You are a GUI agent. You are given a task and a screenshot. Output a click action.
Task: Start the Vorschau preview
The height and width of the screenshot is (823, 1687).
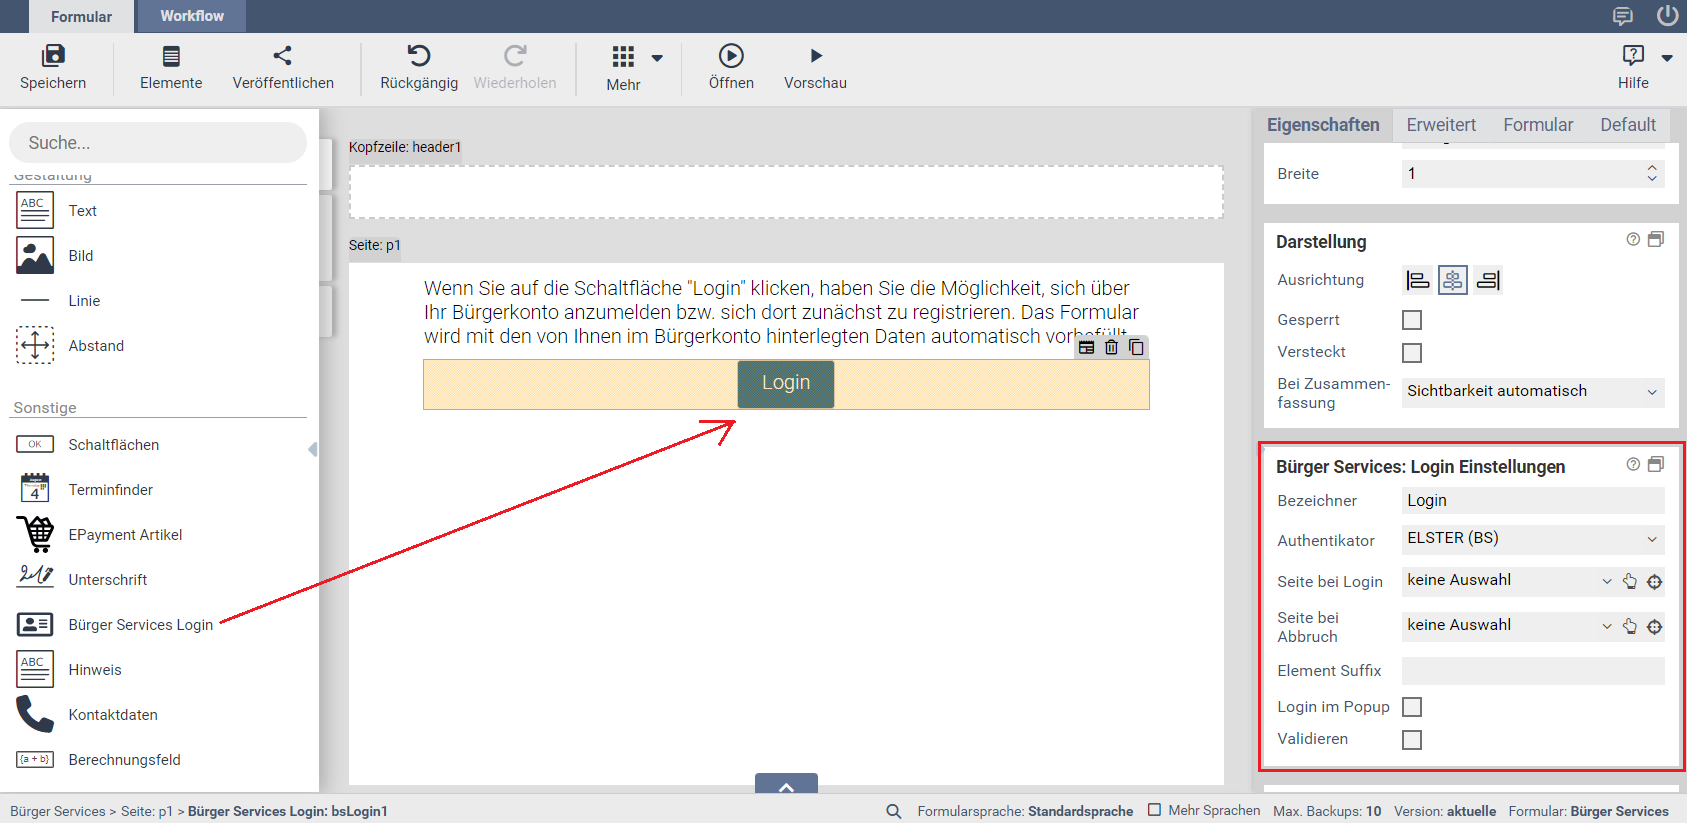click(816, 56)
